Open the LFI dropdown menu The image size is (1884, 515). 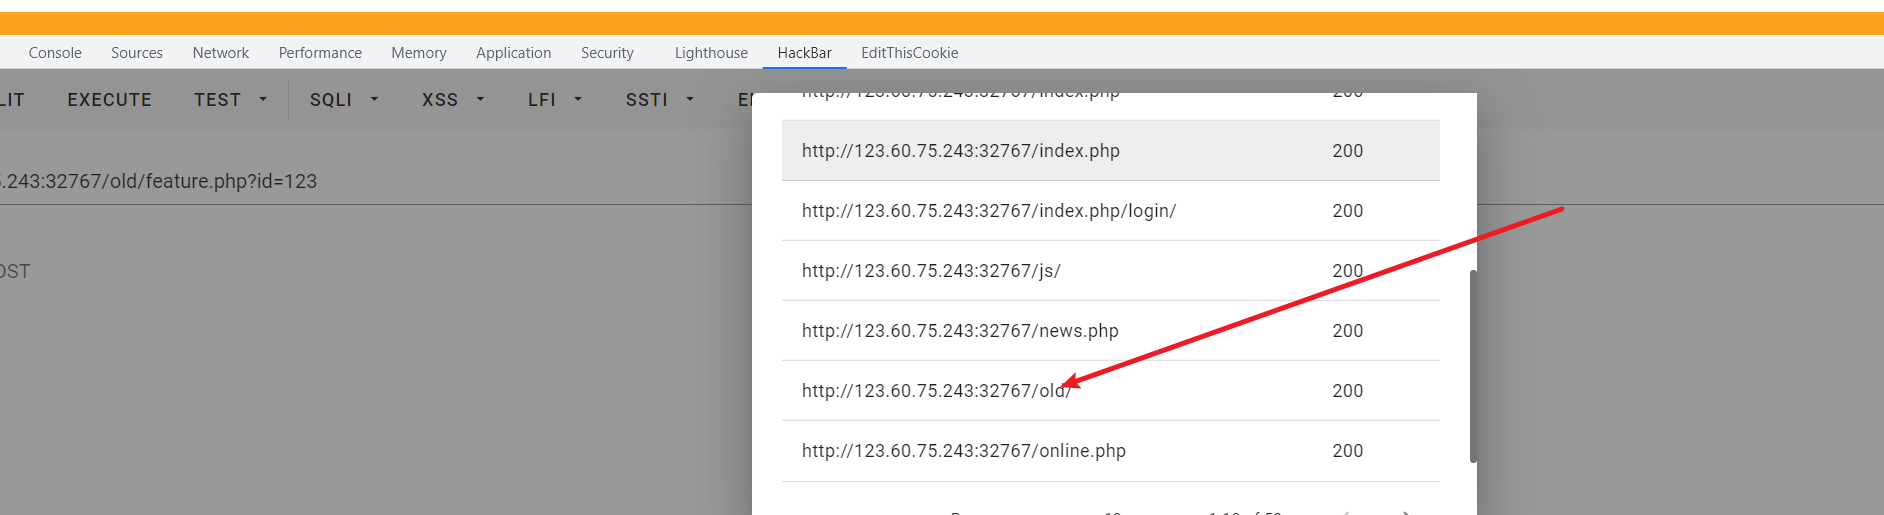[554, 100]
